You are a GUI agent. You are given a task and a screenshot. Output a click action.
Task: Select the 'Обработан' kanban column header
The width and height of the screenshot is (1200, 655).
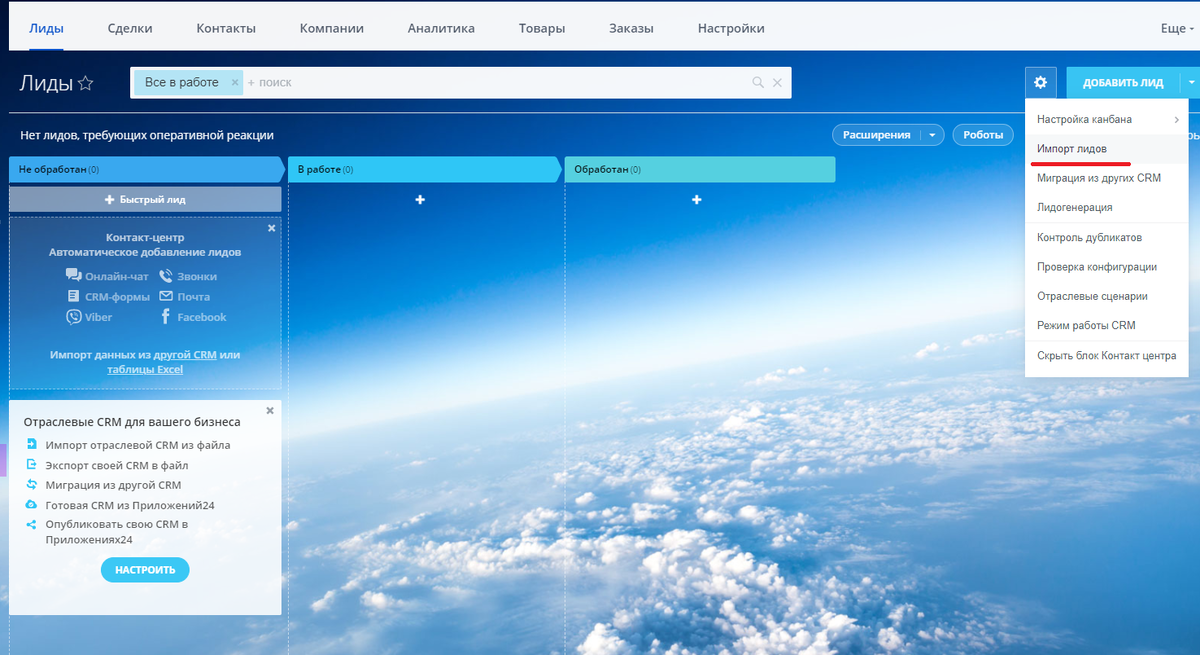pos(700,169)
